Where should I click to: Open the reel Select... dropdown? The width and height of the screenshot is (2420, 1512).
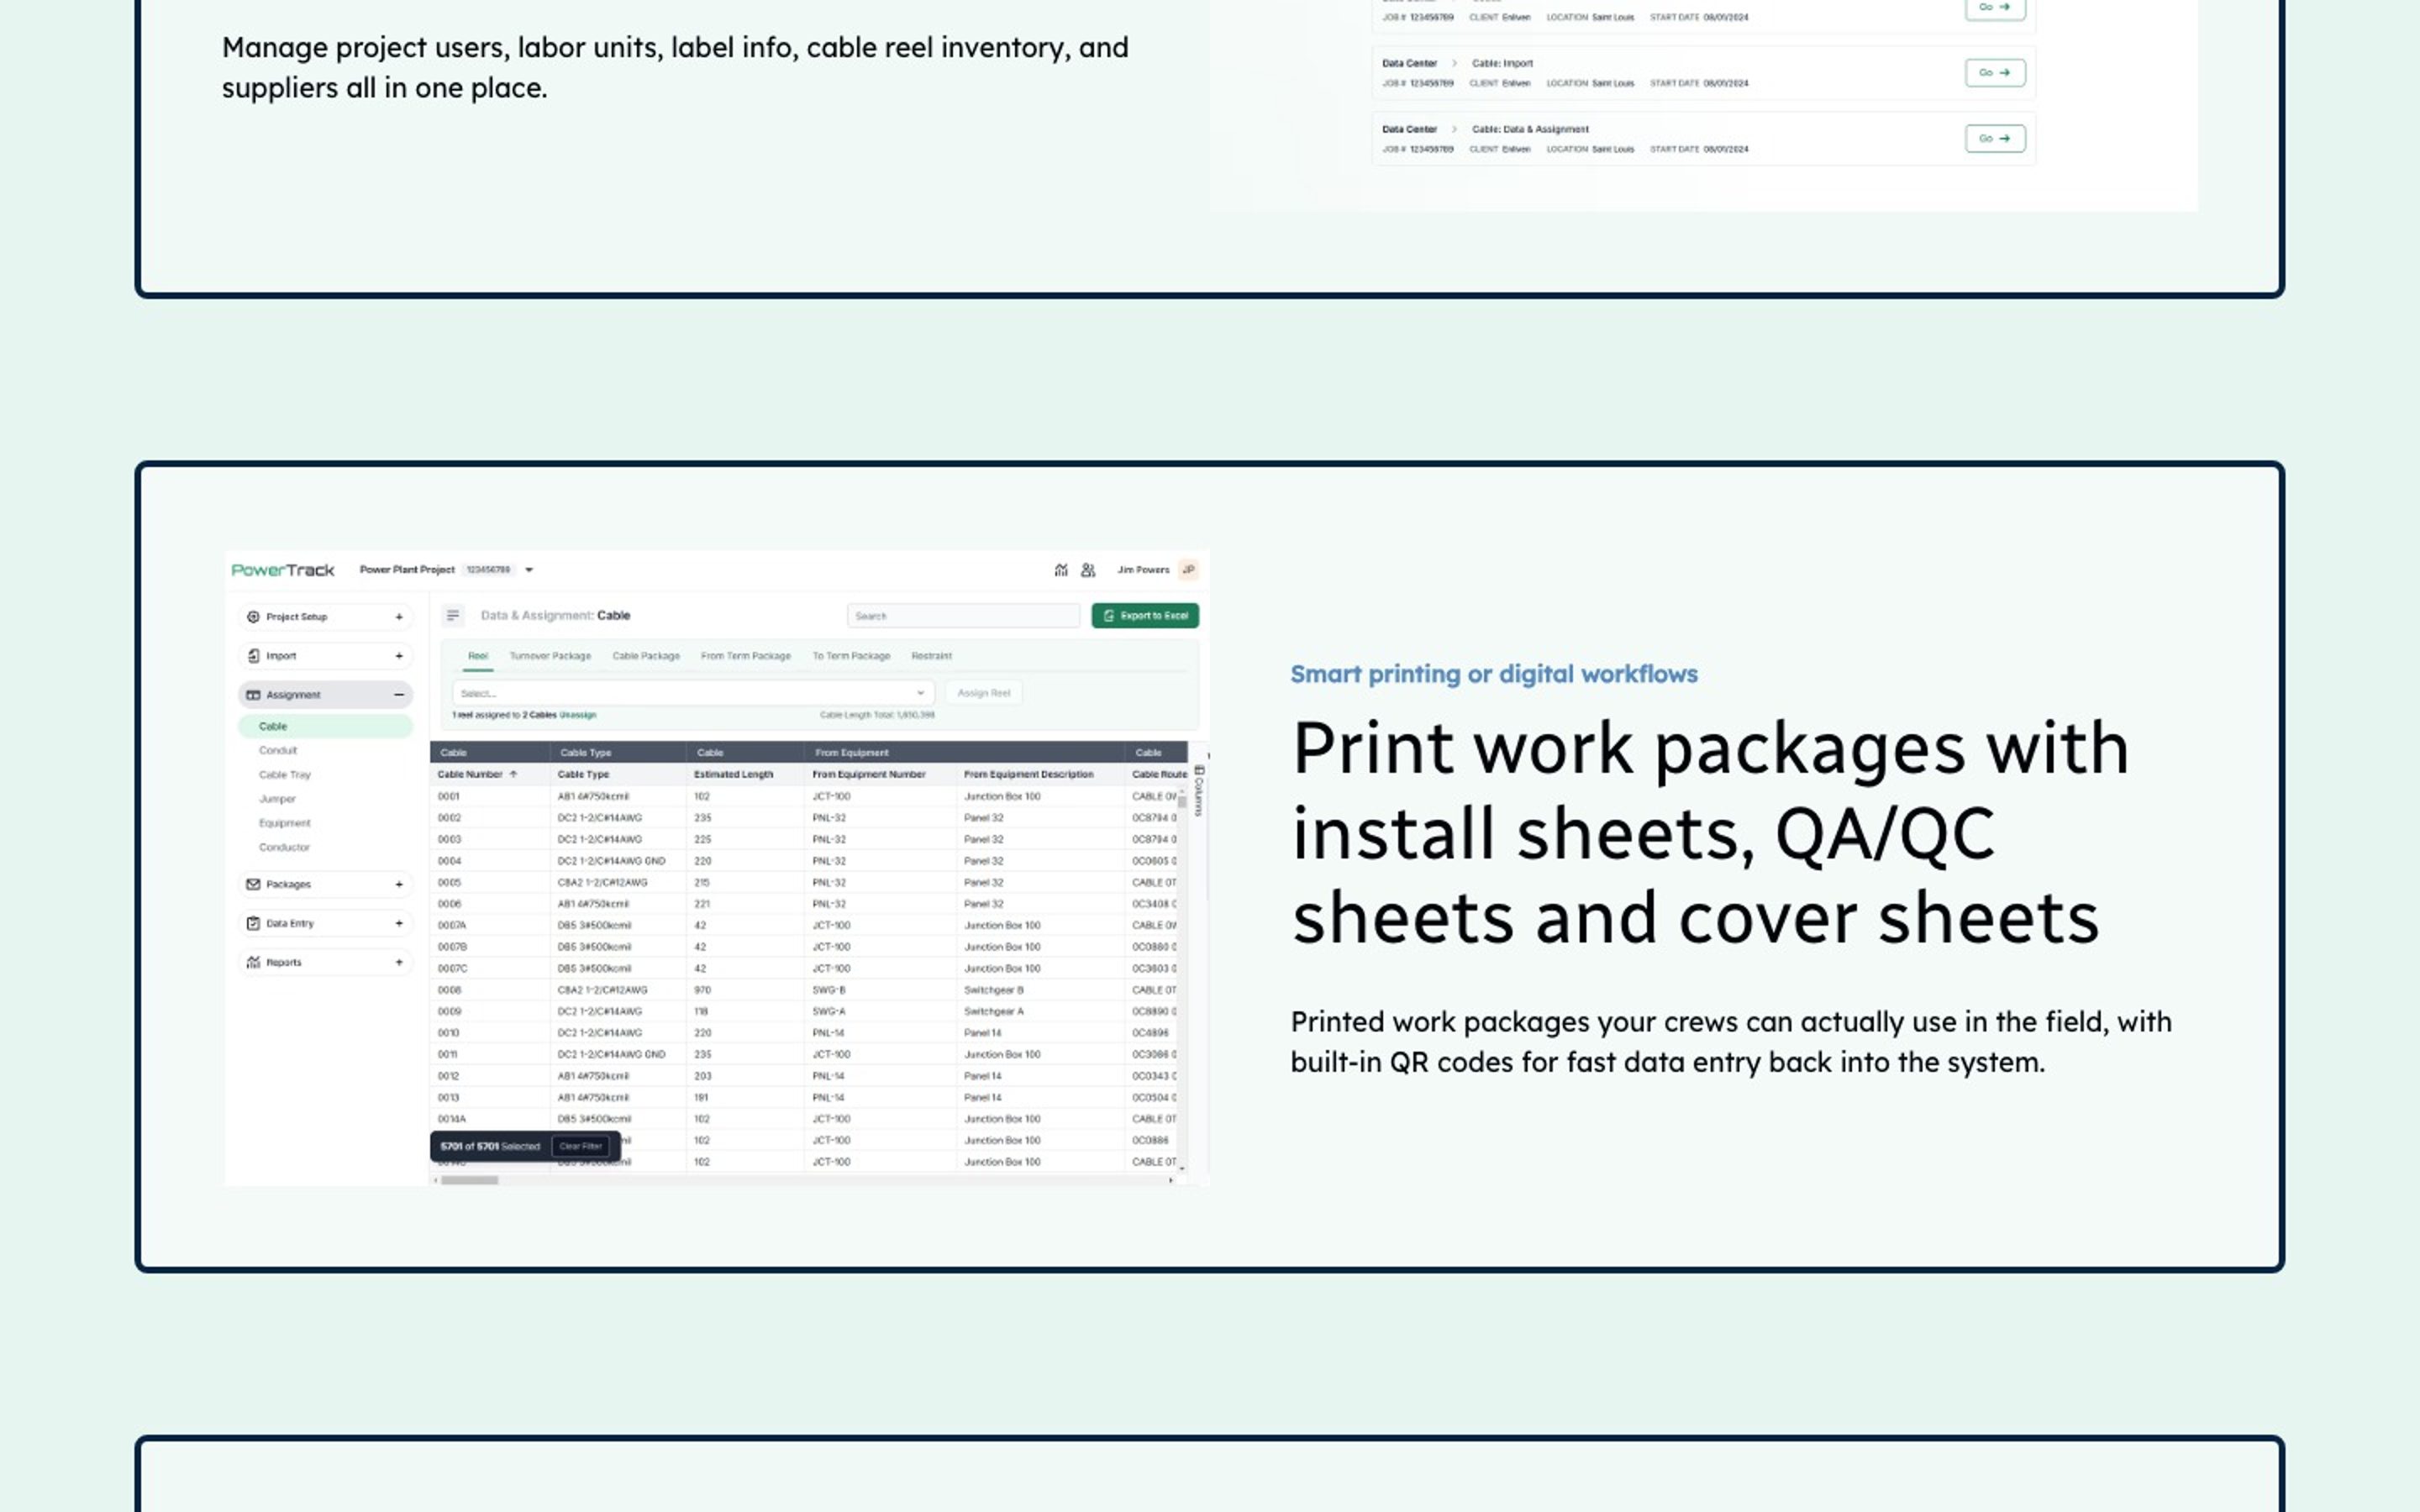click(693, 693)
